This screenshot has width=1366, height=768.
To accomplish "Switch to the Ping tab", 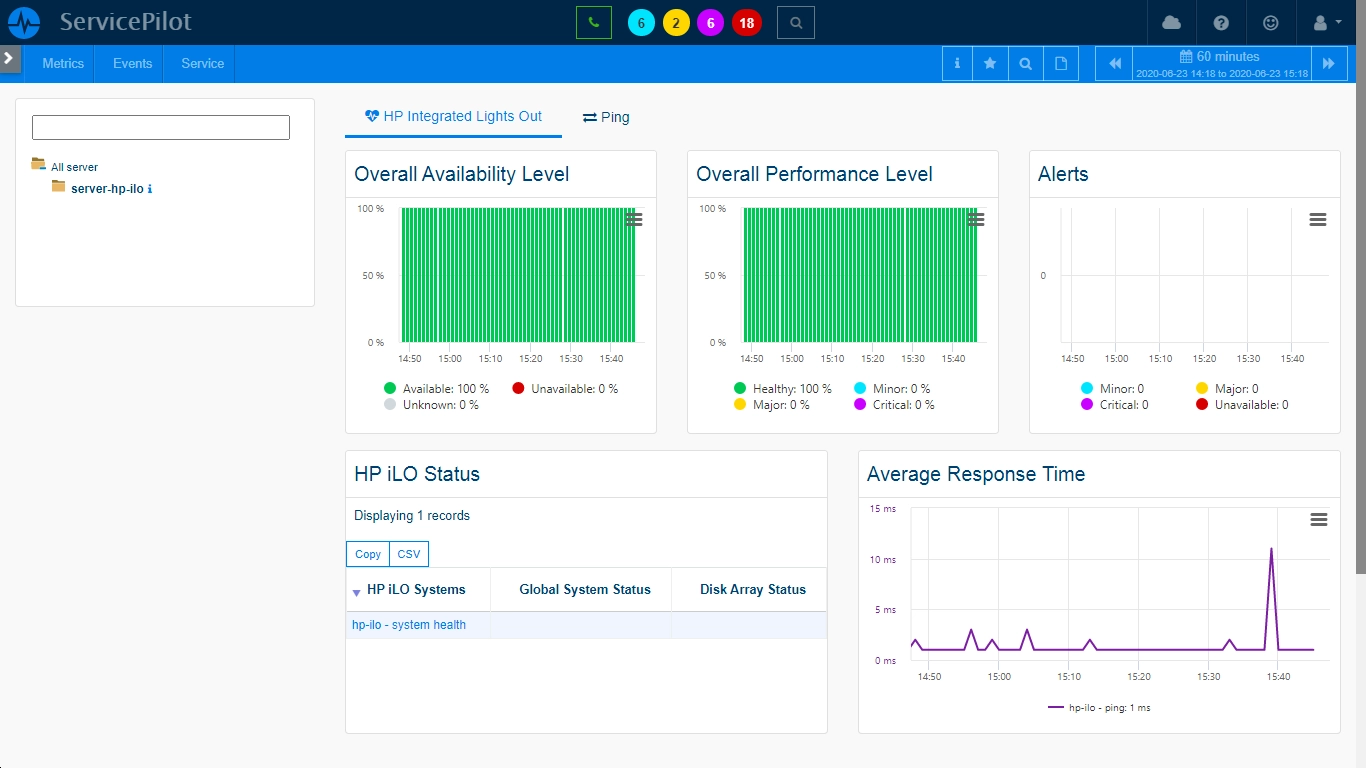I will pyautogui.click(x=606, y=117).
